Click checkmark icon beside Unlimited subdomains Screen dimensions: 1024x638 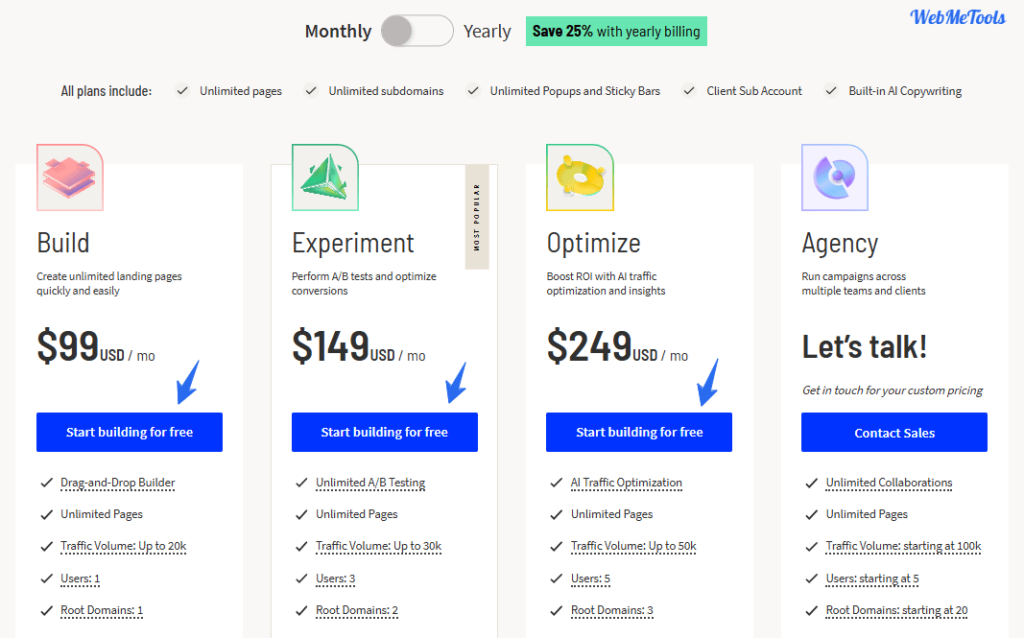(311, 91)
